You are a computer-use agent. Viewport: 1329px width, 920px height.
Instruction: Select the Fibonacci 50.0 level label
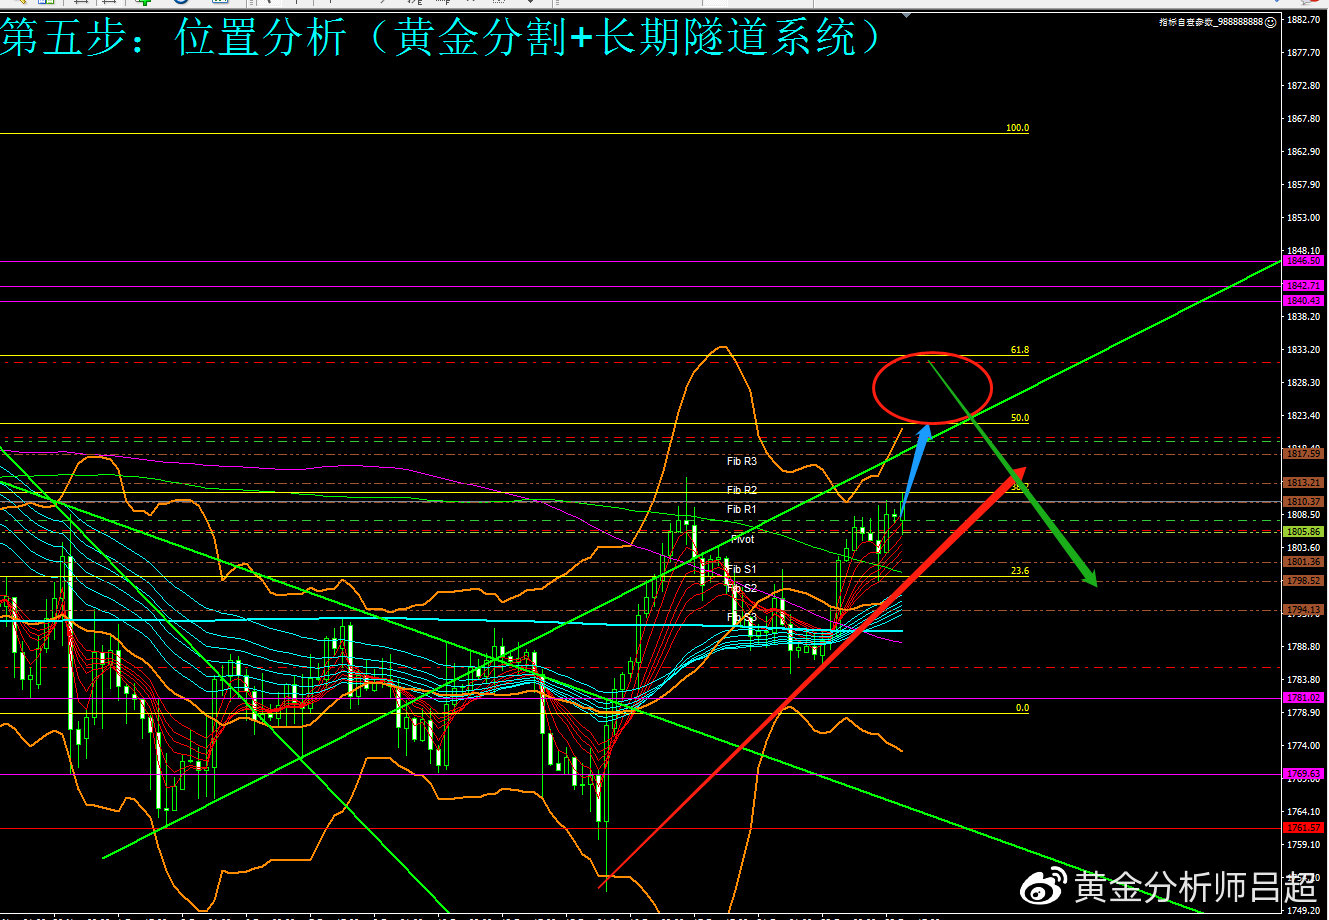1020,418
